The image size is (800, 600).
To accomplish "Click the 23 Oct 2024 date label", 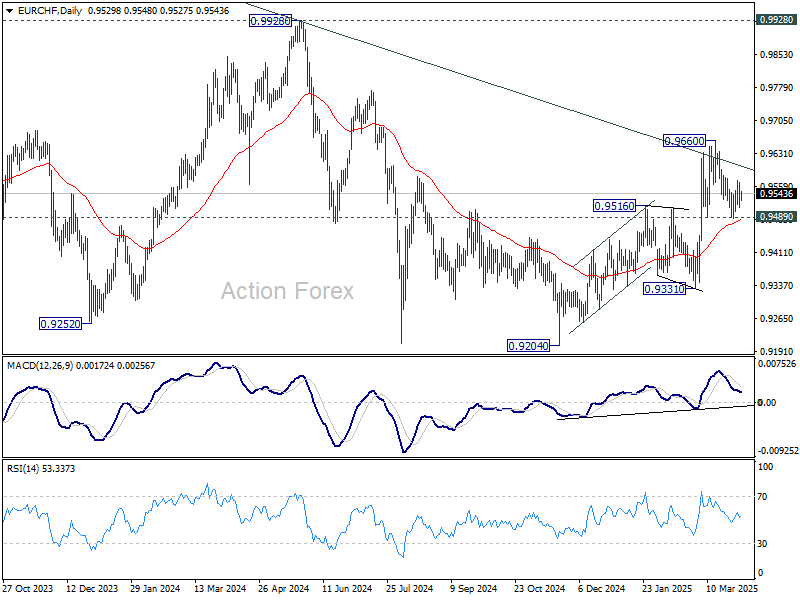I will point(539,588).
